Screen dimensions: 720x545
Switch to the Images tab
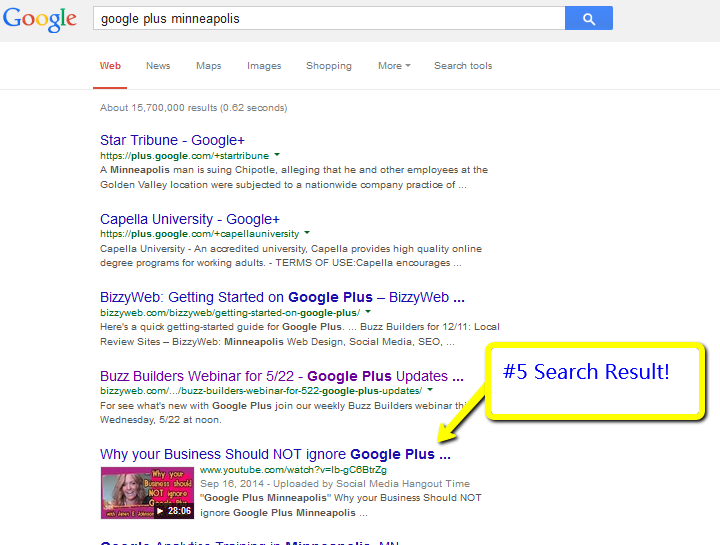click(264, 66)
